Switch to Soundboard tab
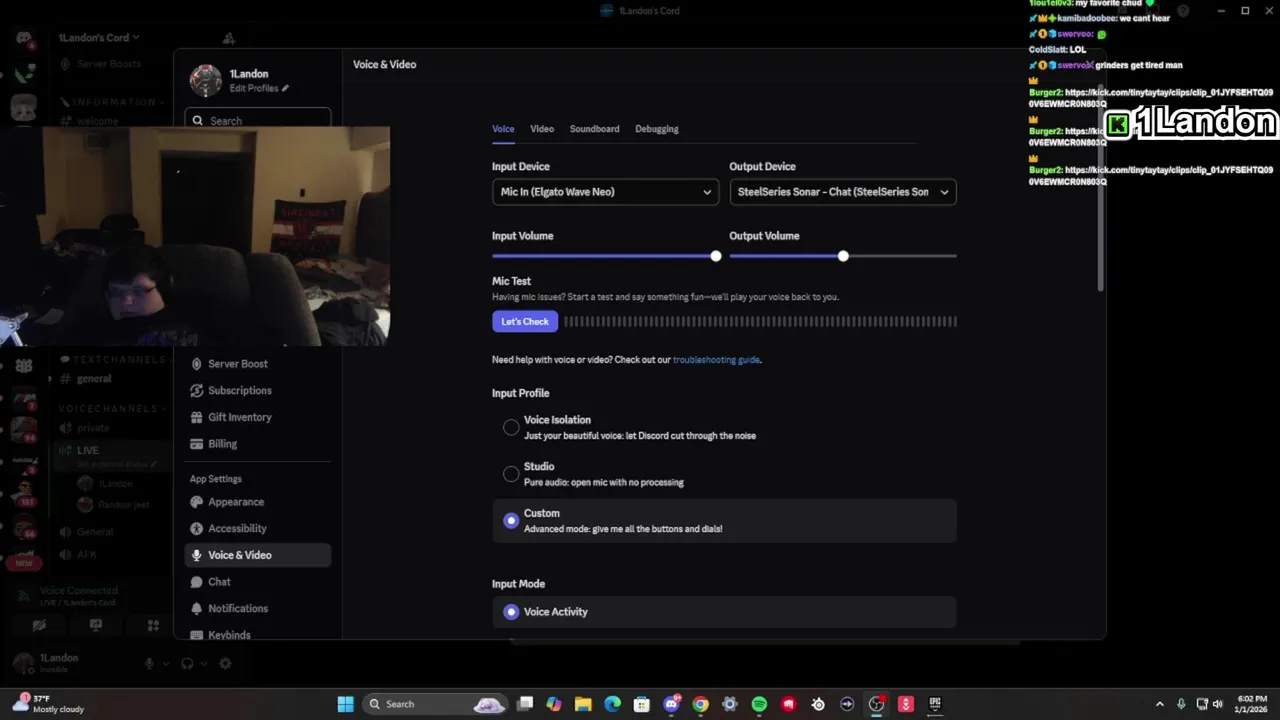1280x720 pixels. [x=594, y=129]
